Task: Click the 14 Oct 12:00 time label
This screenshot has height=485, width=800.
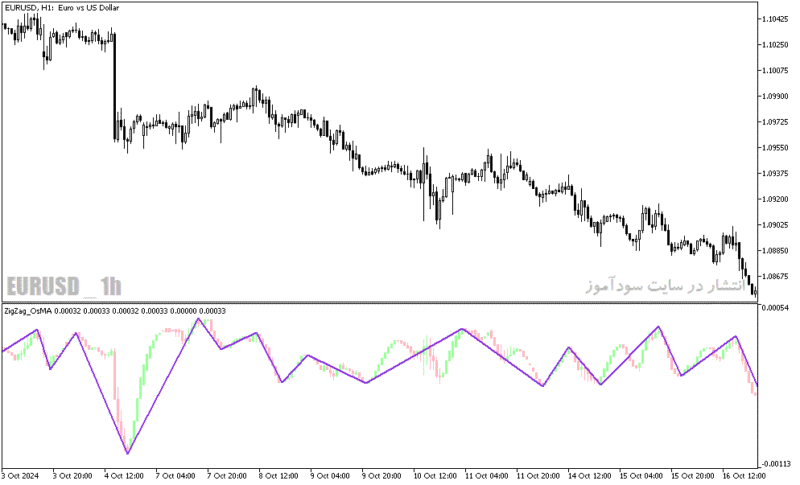Action: 588,476
